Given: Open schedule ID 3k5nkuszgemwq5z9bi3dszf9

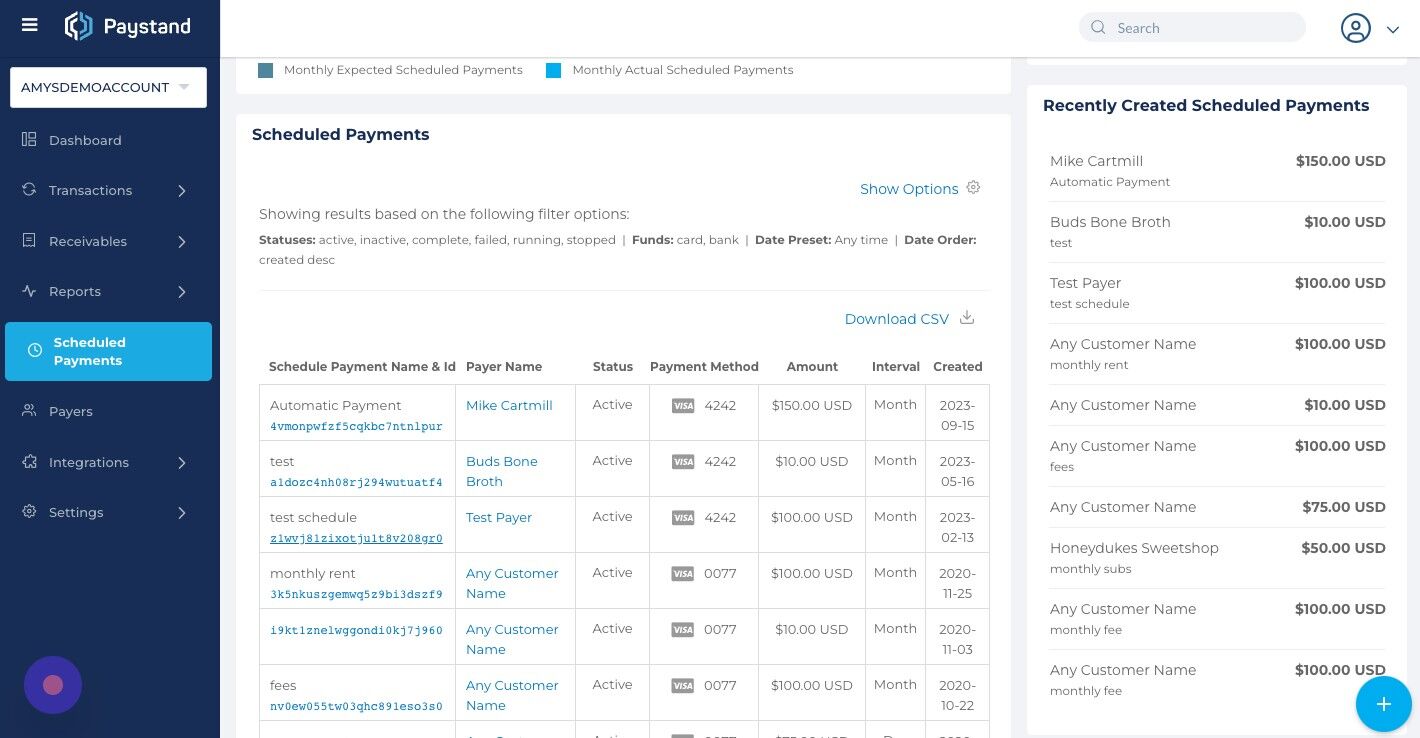Looking at the screenshot, I should pos(356,594).
